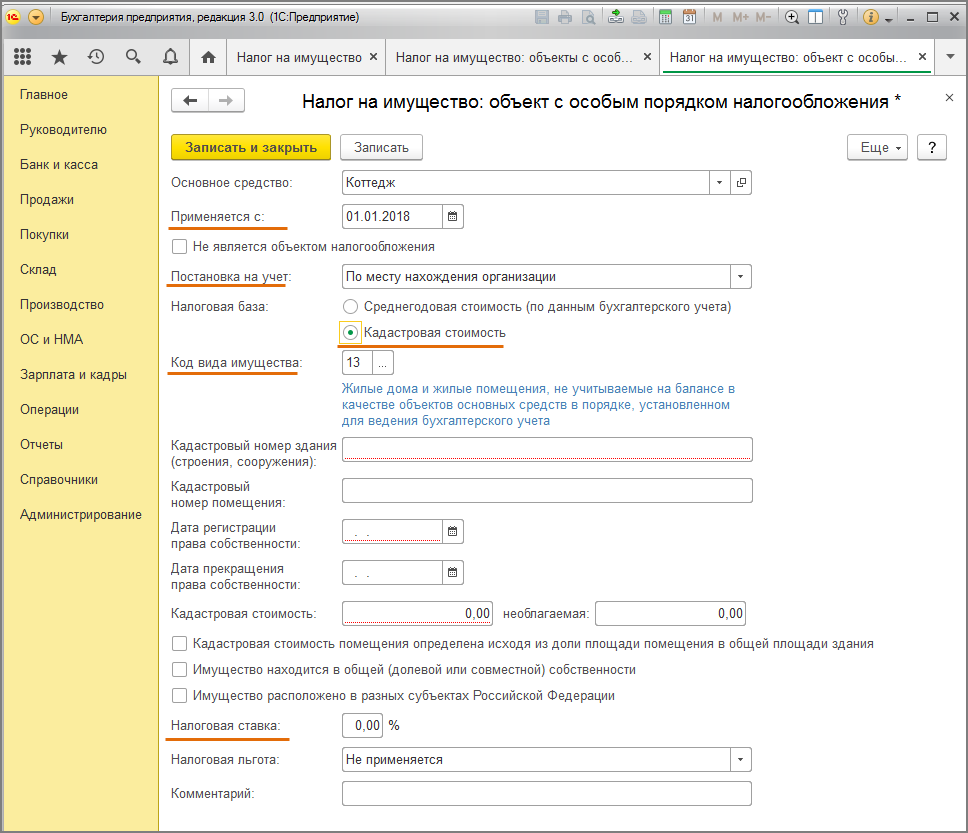
Task: Check 'Имущество находится в общей собственности'
Action: tap(180, 670)
